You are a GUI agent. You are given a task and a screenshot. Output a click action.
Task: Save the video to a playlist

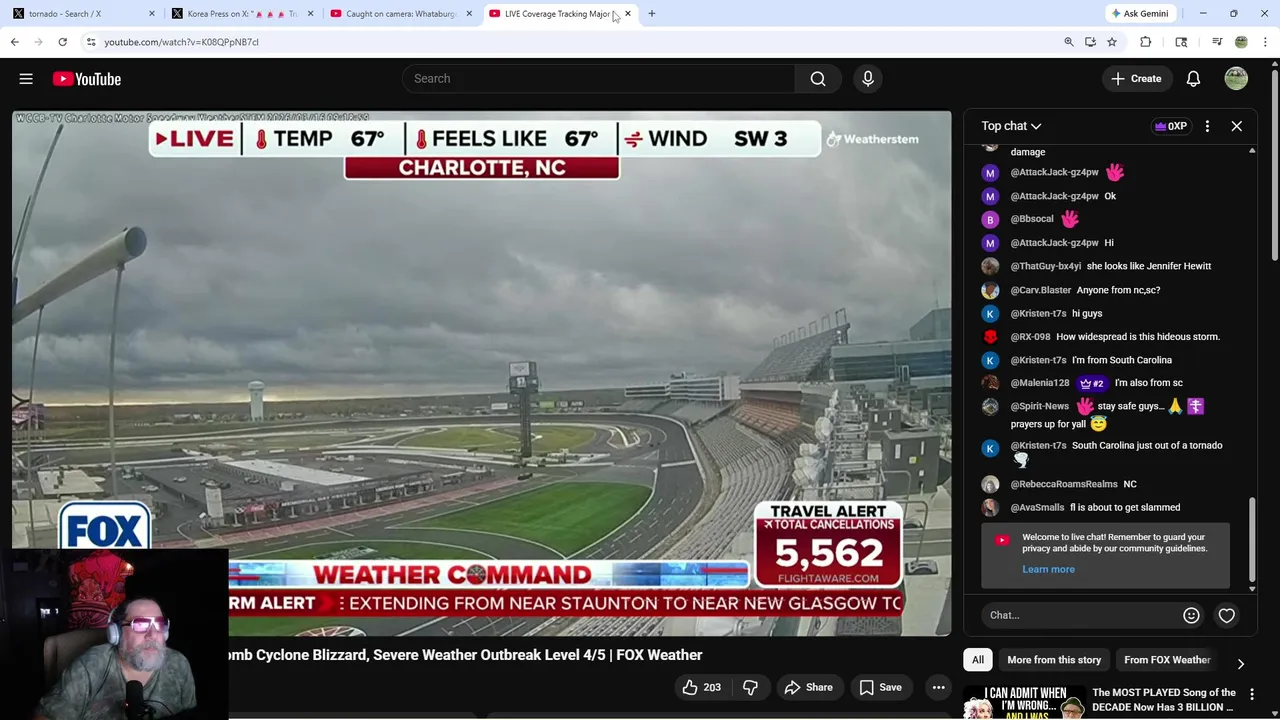[881, 687]
